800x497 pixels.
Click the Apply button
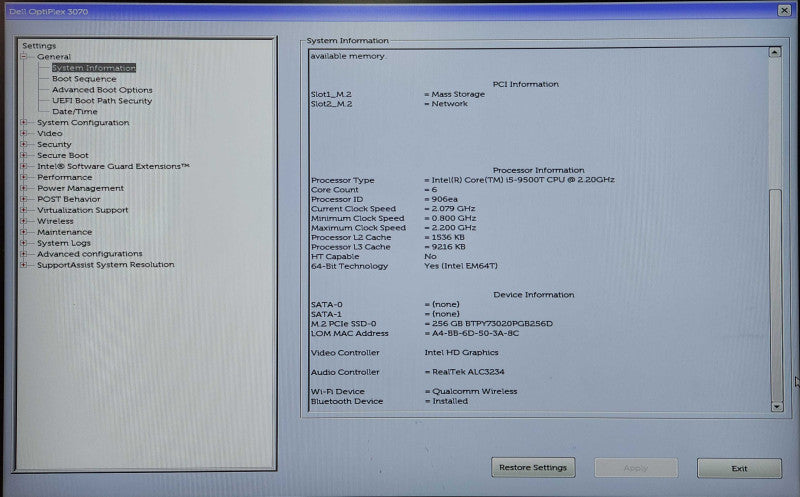[x=636, y=468]
